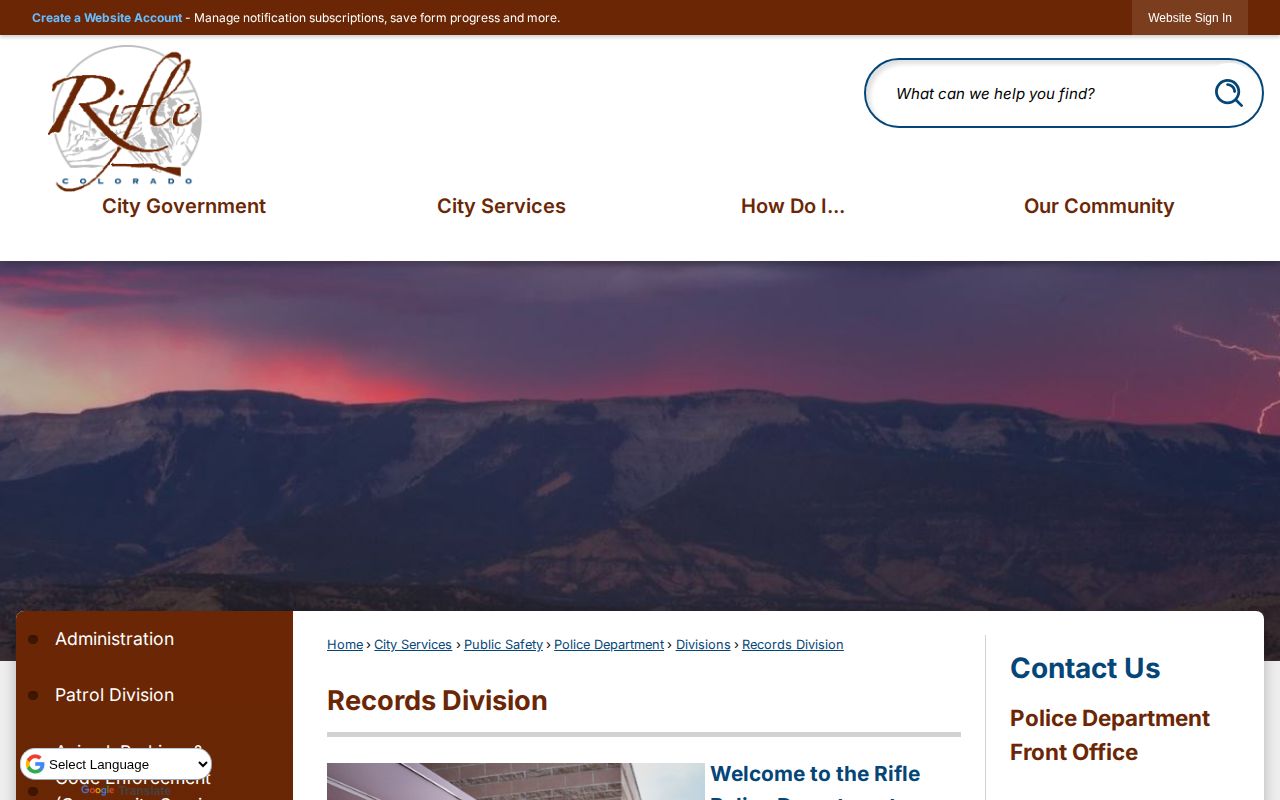Screen dimensions: 1280x800
Task: Go to Home breadcrumb link
Action: click(x=345, y=645)
